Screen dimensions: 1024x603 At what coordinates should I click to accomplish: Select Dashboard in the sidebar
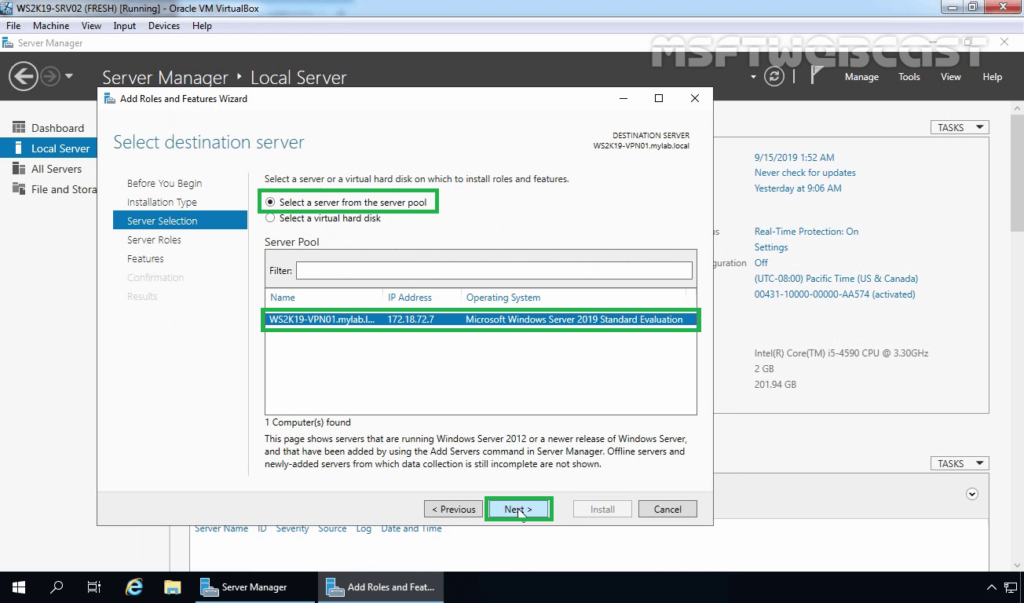point(57,127)
